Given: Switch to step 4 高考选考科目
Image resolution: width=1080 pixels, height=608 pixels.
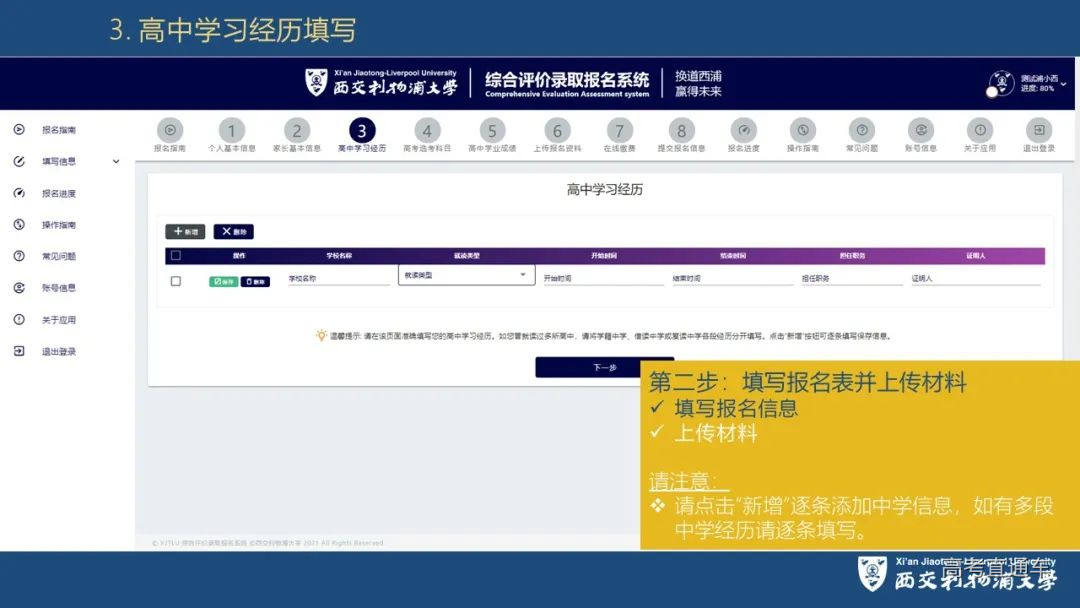Looking at the screenshot, I should pyautogui.click(x=427, y=130).
